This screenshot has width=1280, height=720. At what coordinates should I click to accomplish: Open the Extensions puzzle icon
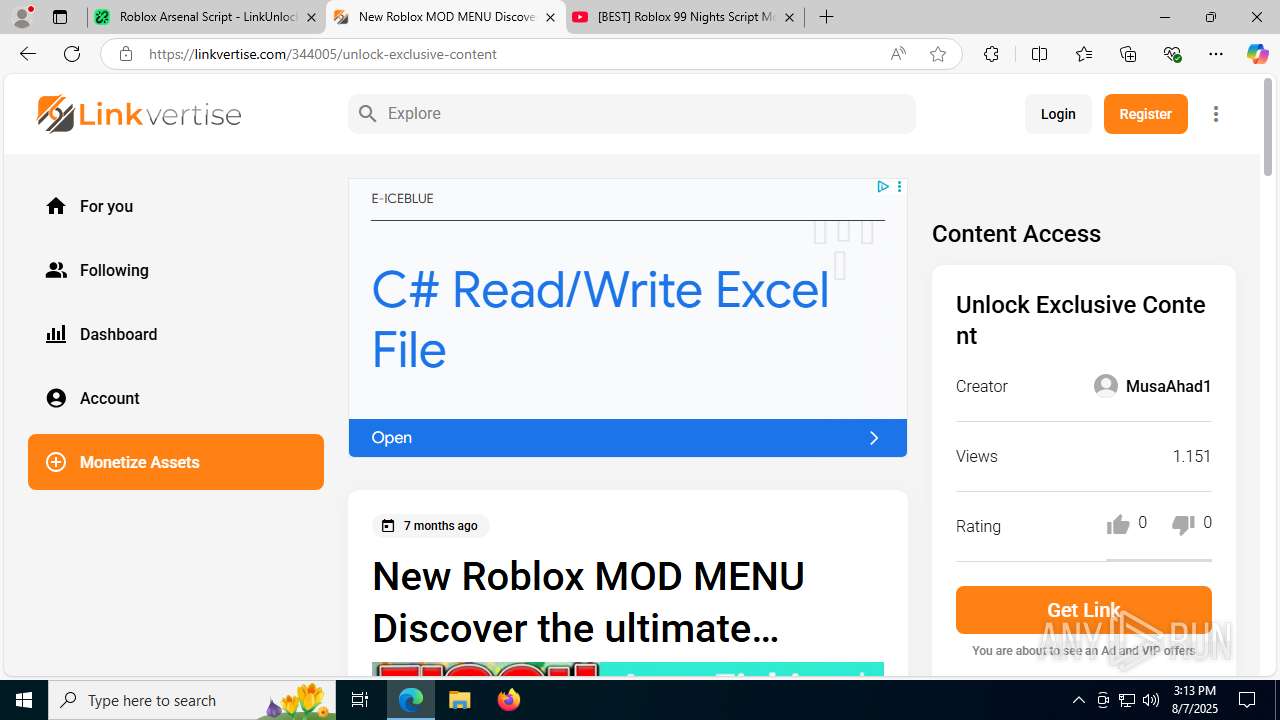pos(991,54)
